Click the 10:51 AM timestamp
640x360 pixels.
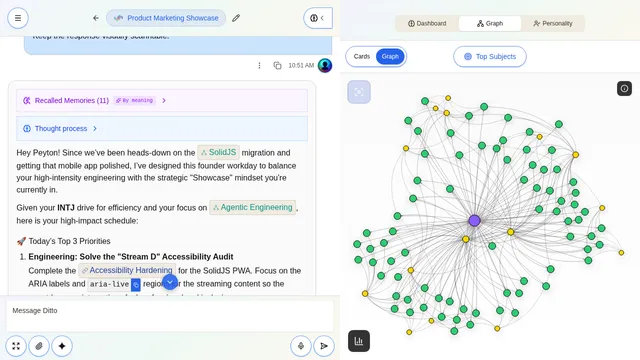coord(301,65)
